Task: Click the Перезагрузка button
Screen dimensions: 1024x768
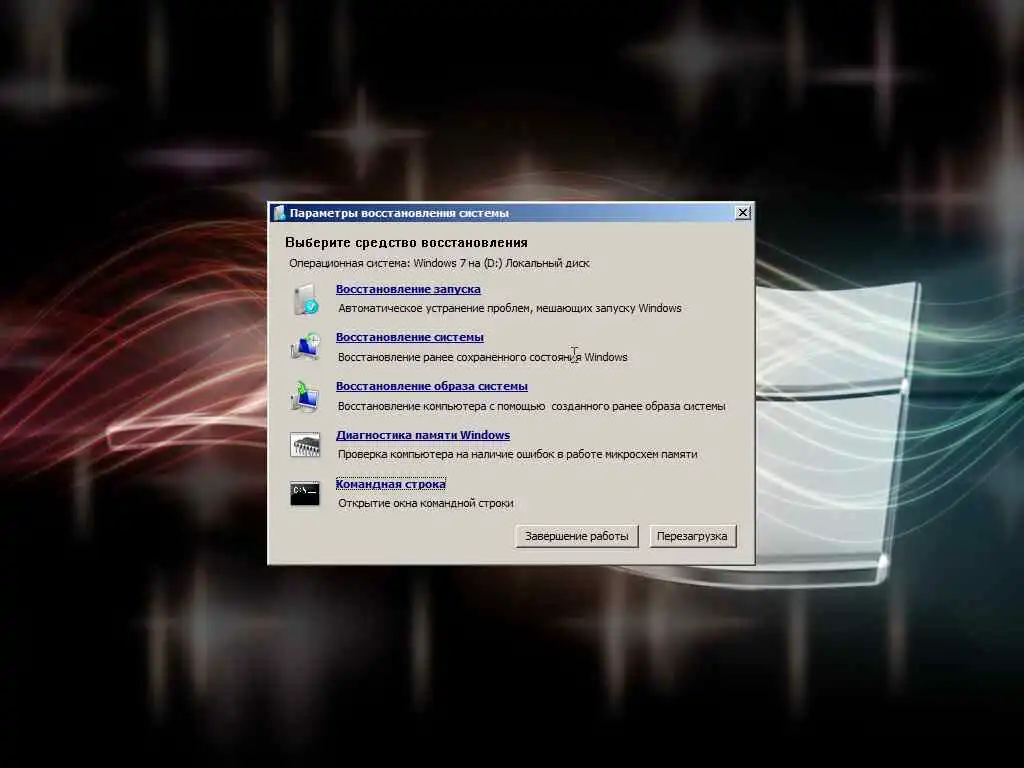Action: click(692, 536)
